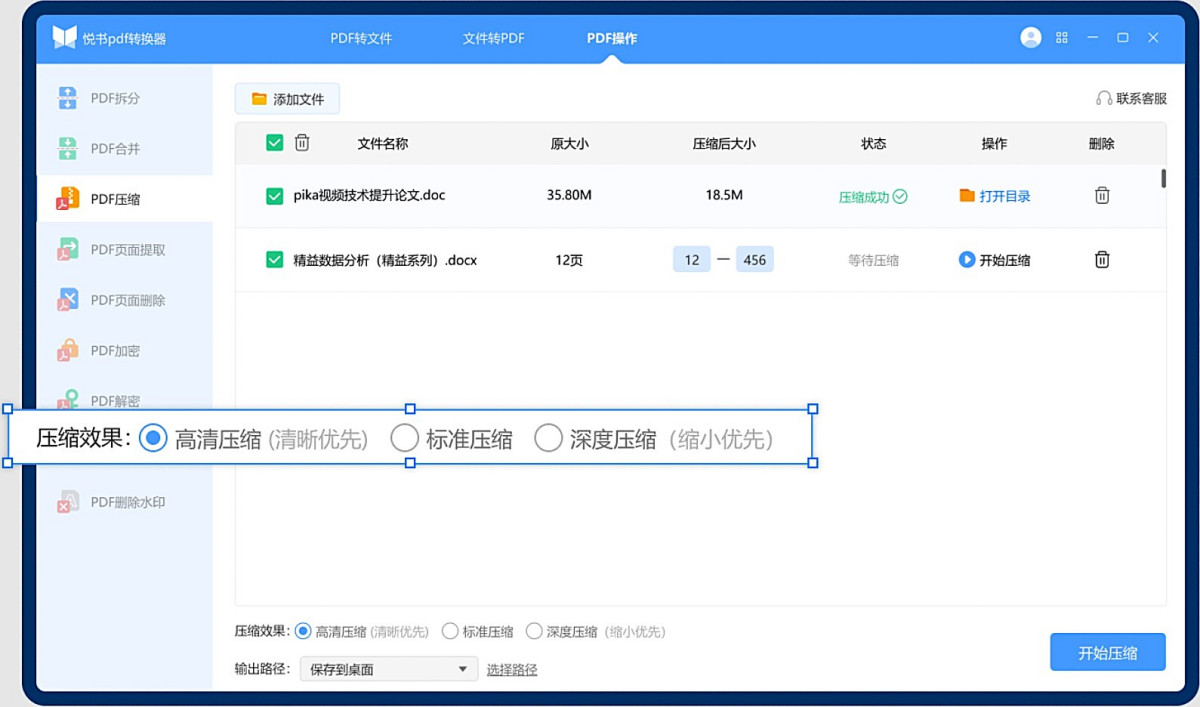
Task: Switch to the 文件转PDF tab
Action: click(492, 37)
